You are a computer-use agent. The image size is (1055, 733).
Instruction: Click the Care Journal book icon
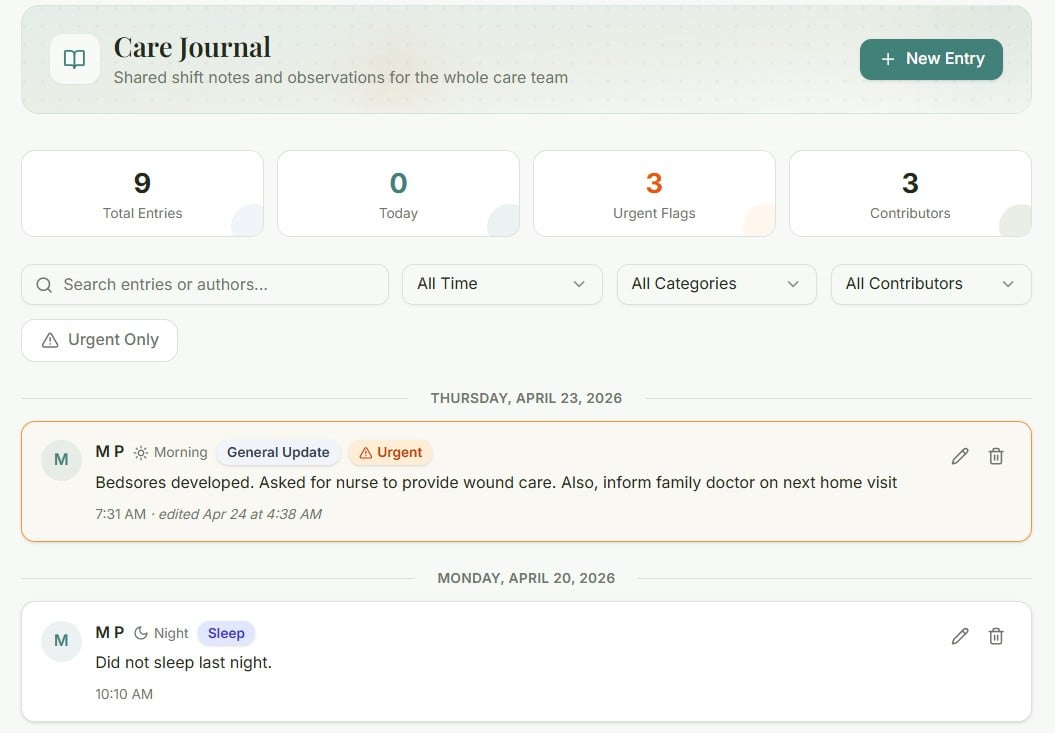click(x=75, y=59)
